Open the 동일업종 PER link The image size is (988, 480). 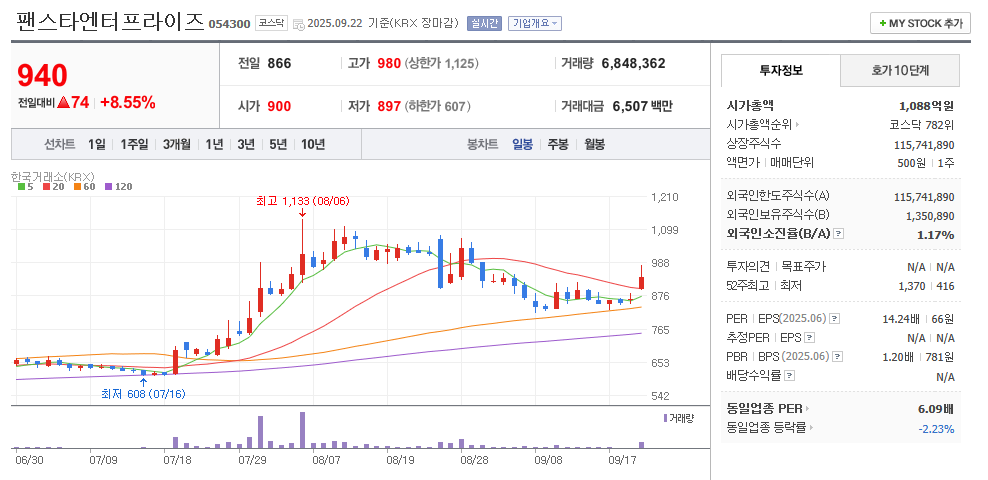point(764,409)
